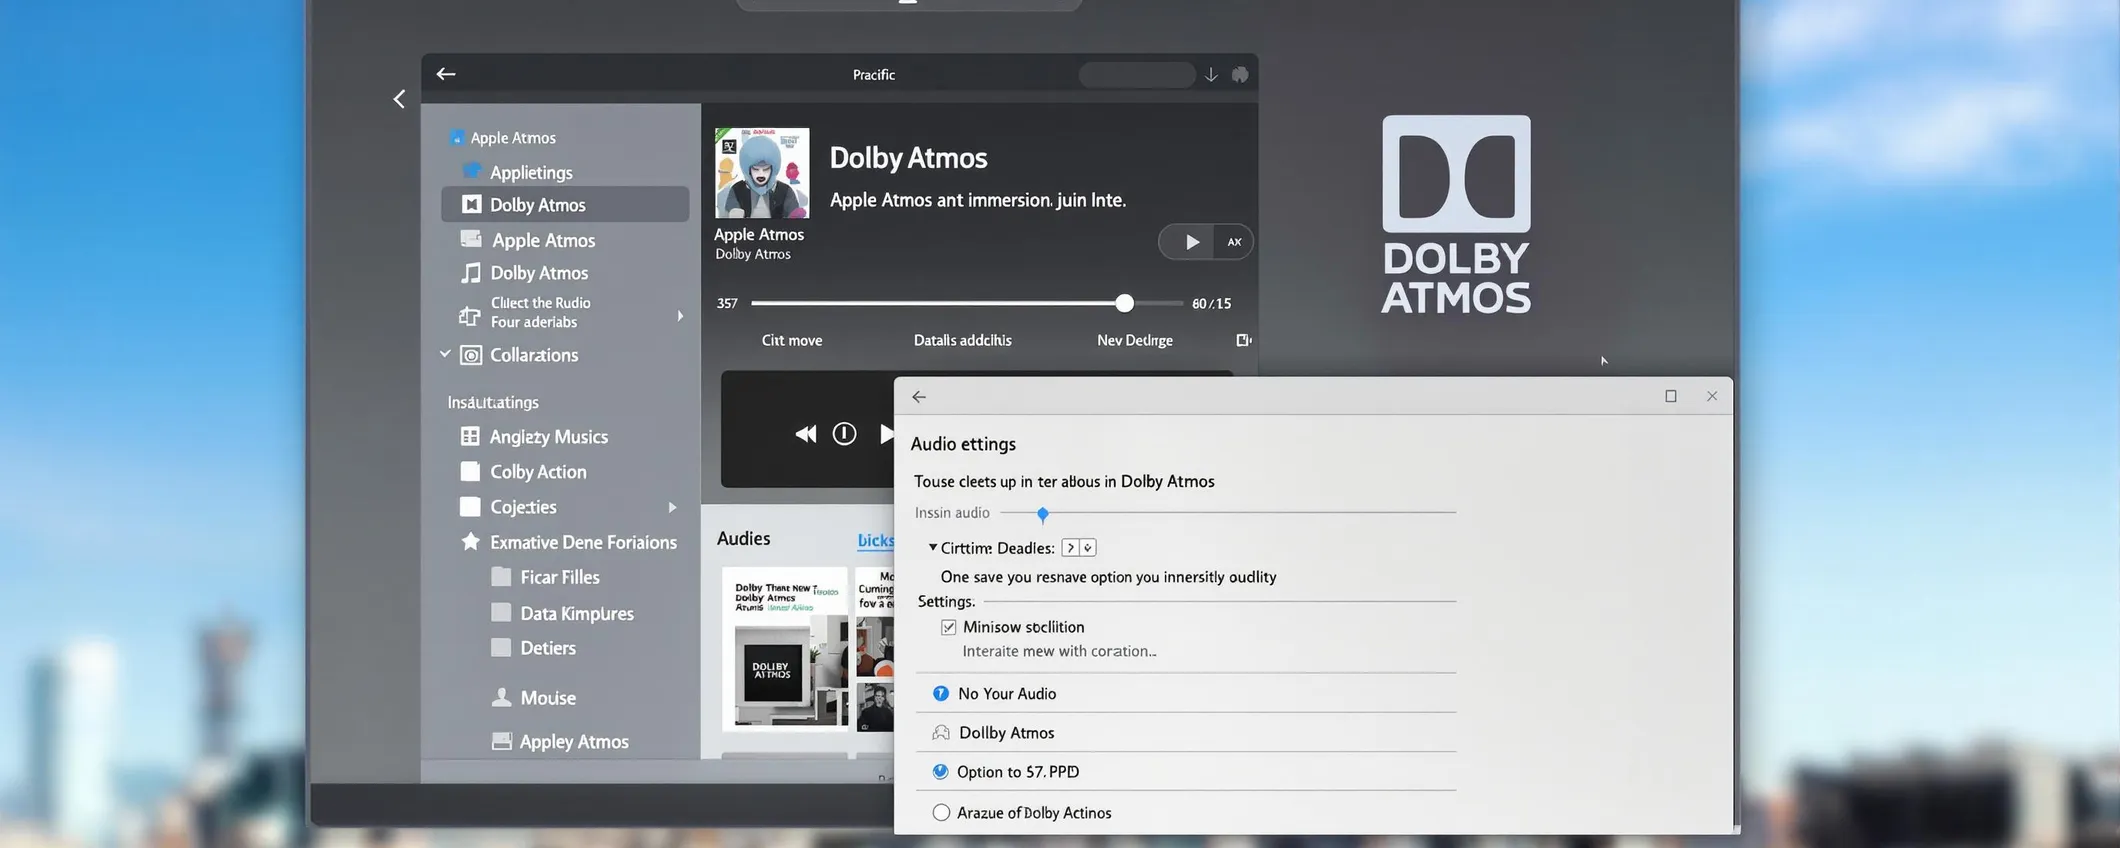Click the pause circle button in player

point(844,433)
